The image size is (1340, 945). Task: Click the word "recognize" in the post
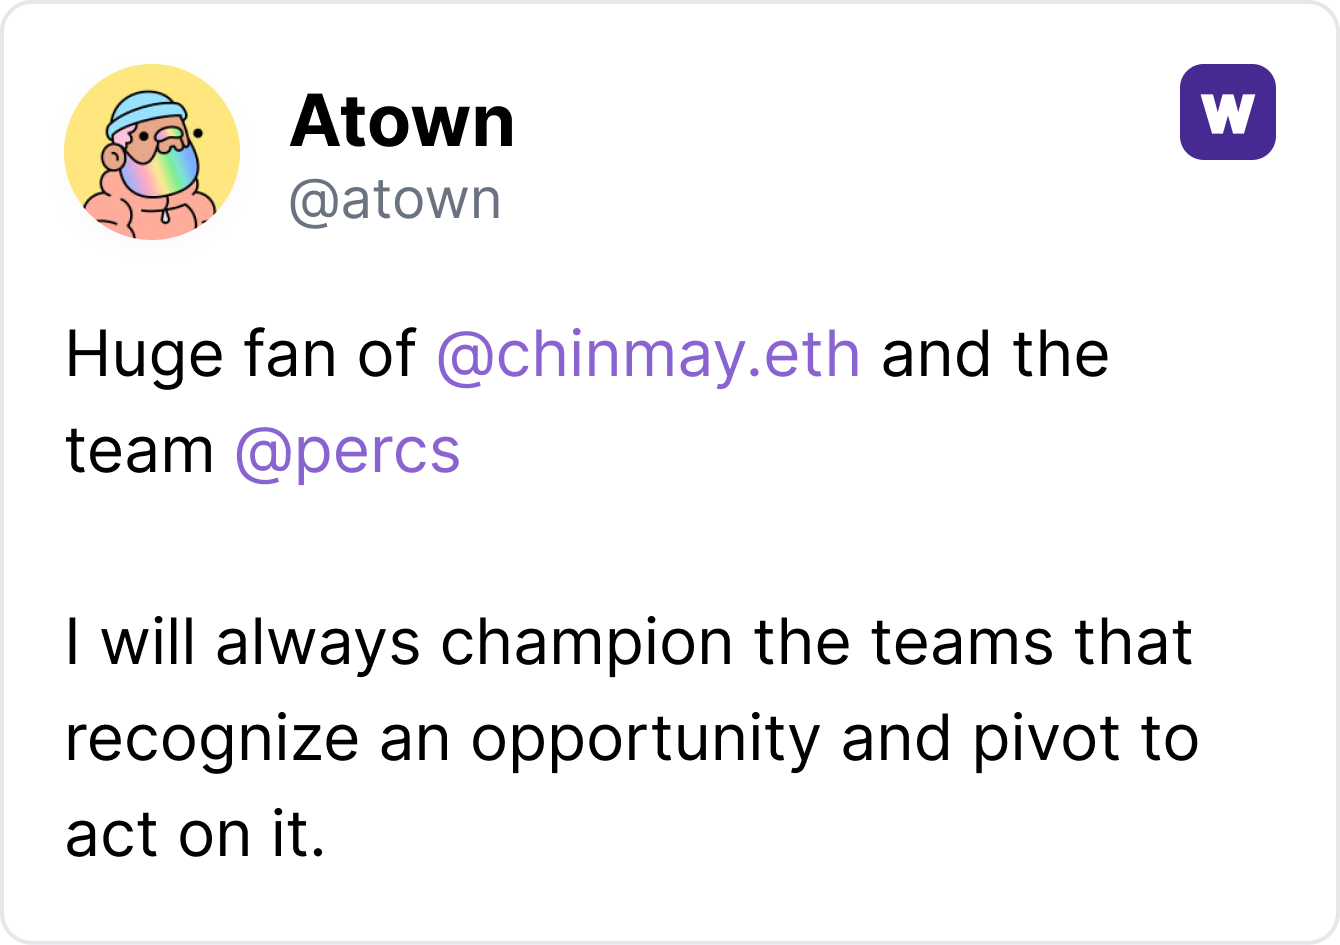click(211, 739)
